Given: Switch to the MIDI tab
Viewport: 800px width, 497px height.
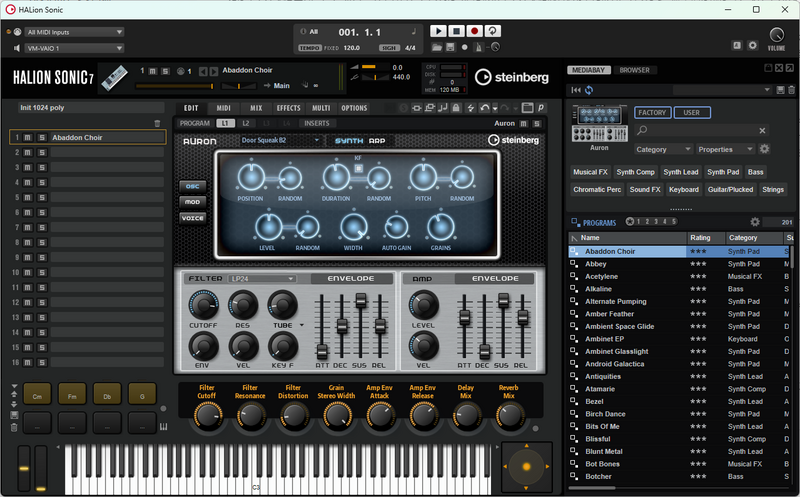Looking at the screenshot, I should (x=223, y=108).
